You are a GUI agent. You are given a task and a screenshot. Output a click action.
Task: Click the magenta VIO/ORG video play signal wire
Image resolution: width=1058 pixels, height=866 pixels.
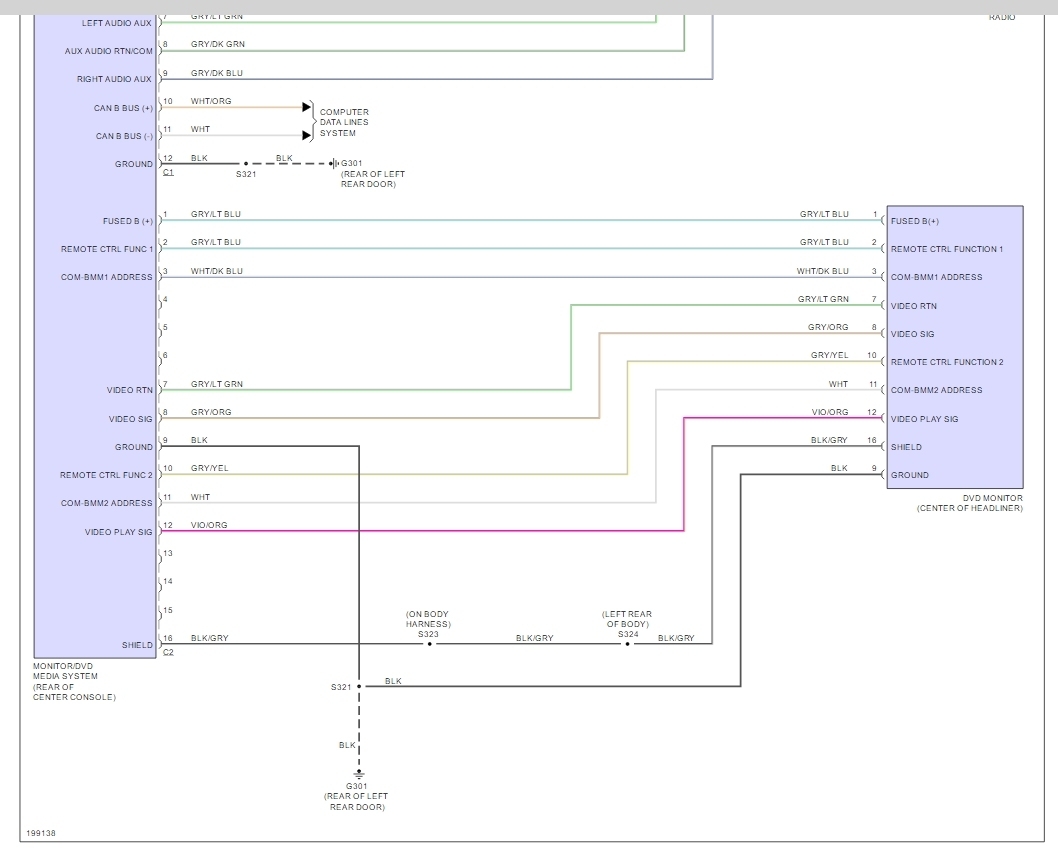[x=420, y=531]
